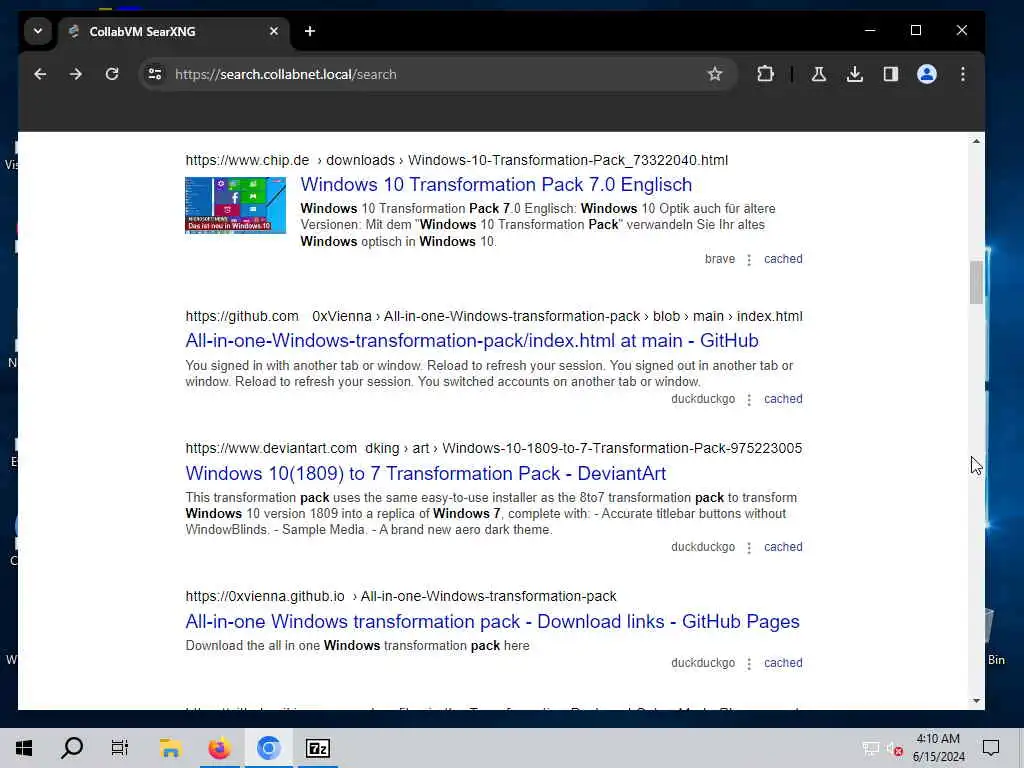Screen dimensions: 1024x768
Task: Open the Windows Start menu
Action: (24, 748)
